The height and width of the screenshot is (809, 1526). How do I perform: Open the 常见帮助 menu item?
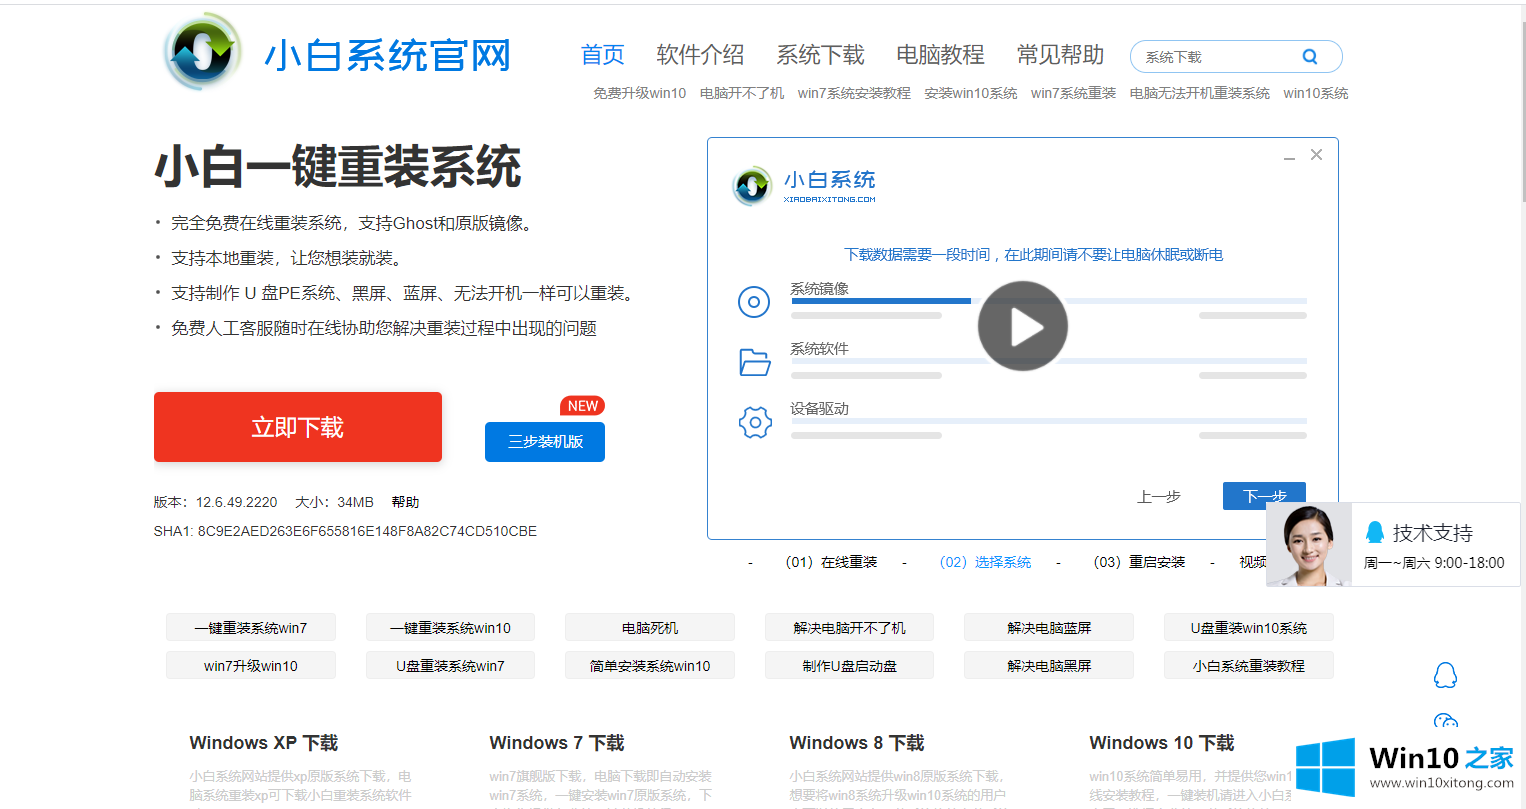click(x=1060, y=55)
